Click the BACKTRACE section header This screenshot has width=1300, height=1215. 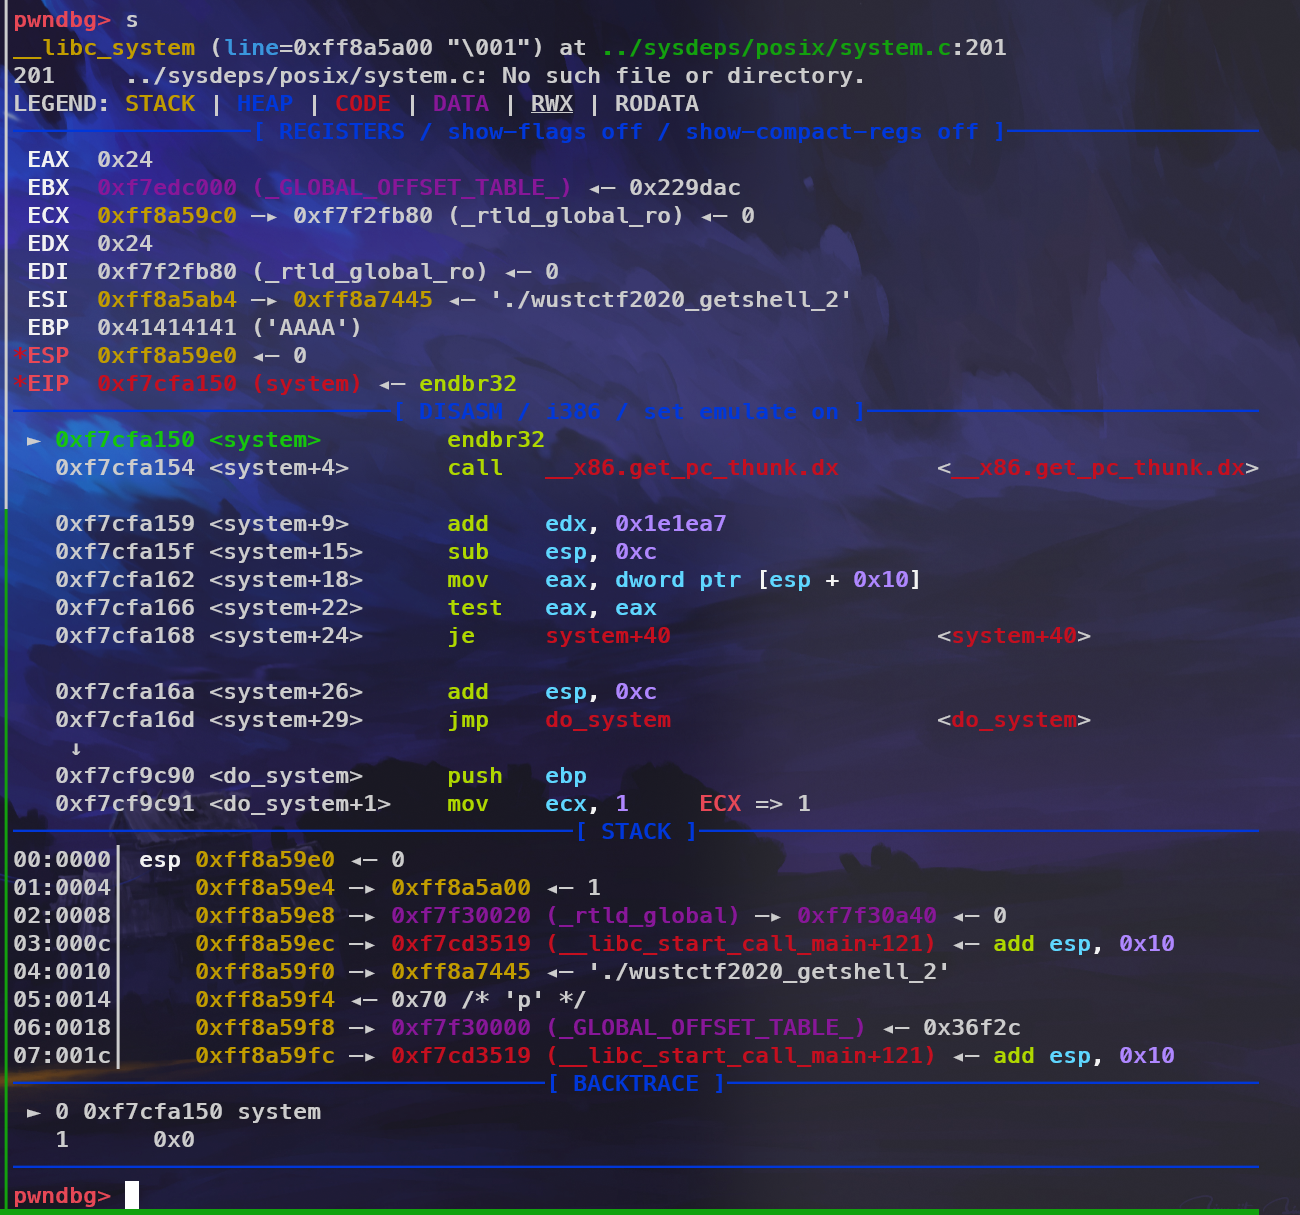(x=636, y=1084)
